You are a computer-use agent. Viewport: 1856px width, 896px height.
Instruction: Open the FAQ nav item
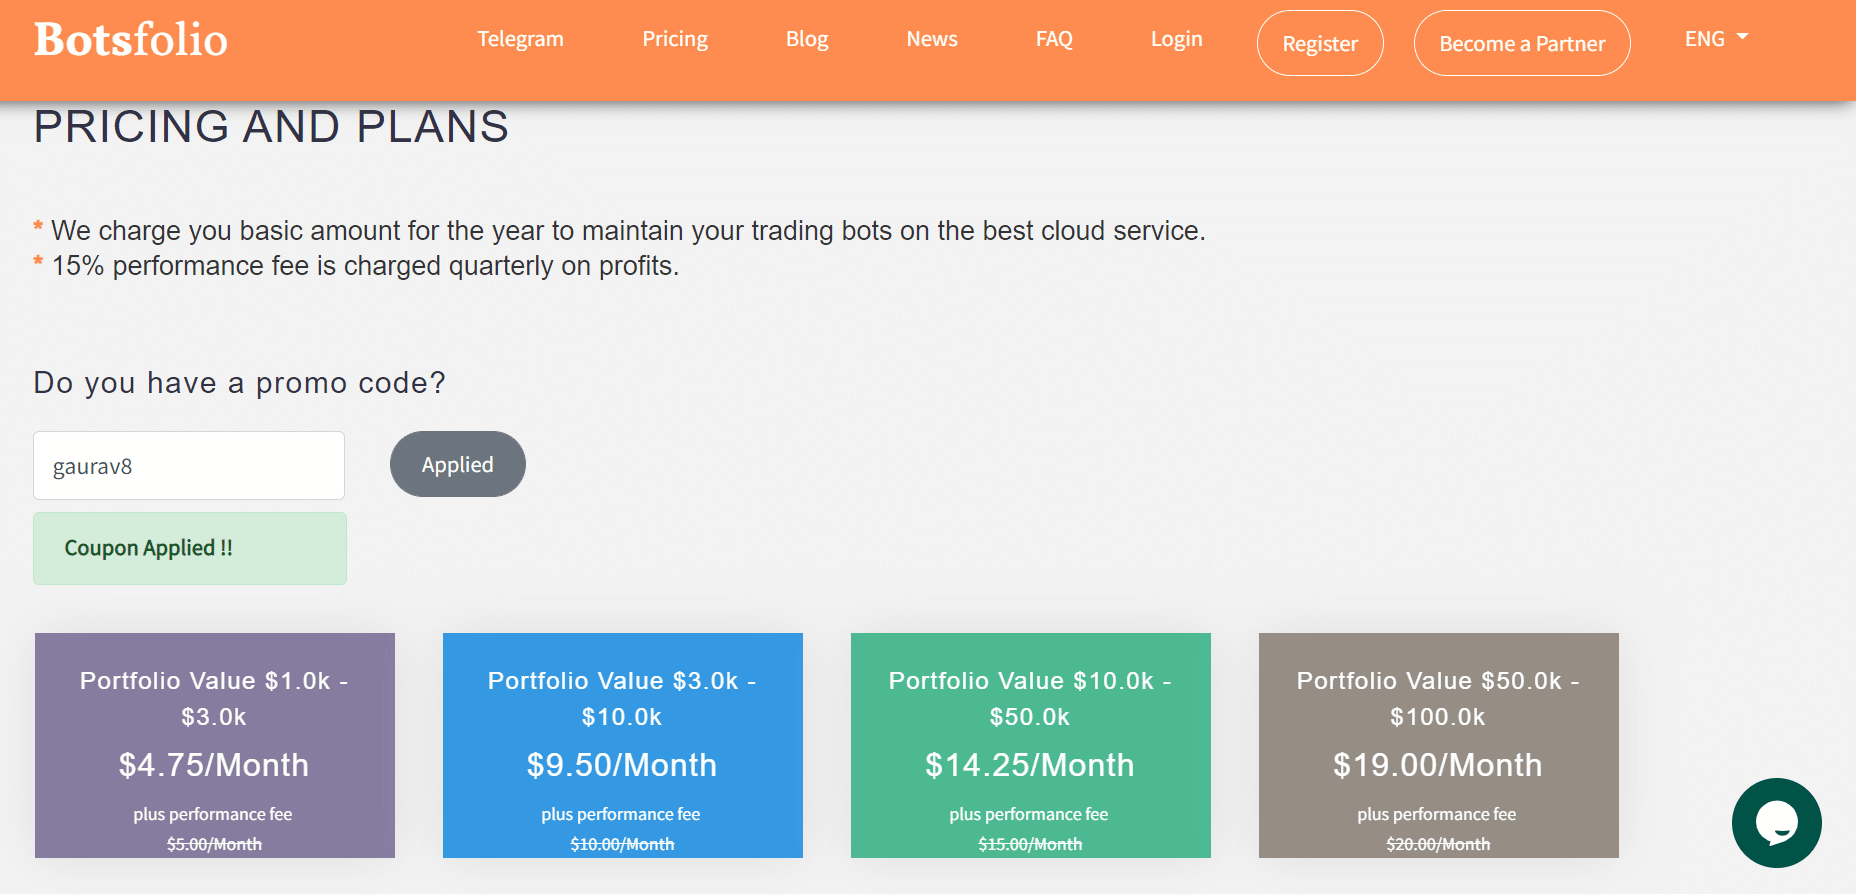click(1054, 39)
